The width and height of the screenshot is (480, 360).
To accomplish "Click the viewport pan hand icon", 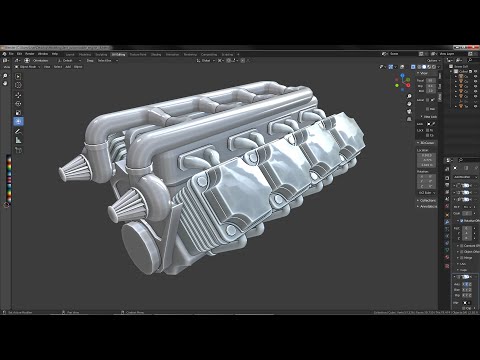I will [409, 104].
